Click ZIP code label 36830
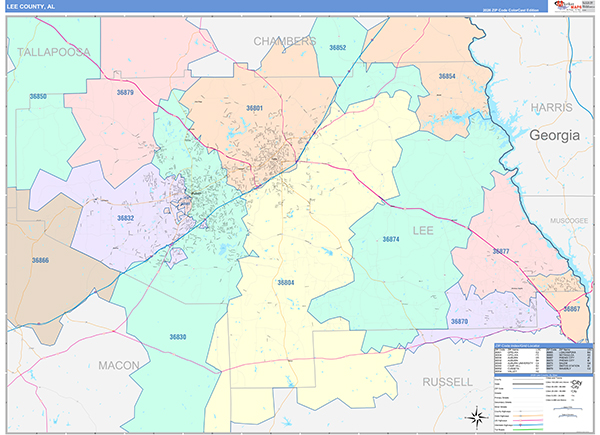The height and width of the screenshot is (435, 600). pos(178,337)
